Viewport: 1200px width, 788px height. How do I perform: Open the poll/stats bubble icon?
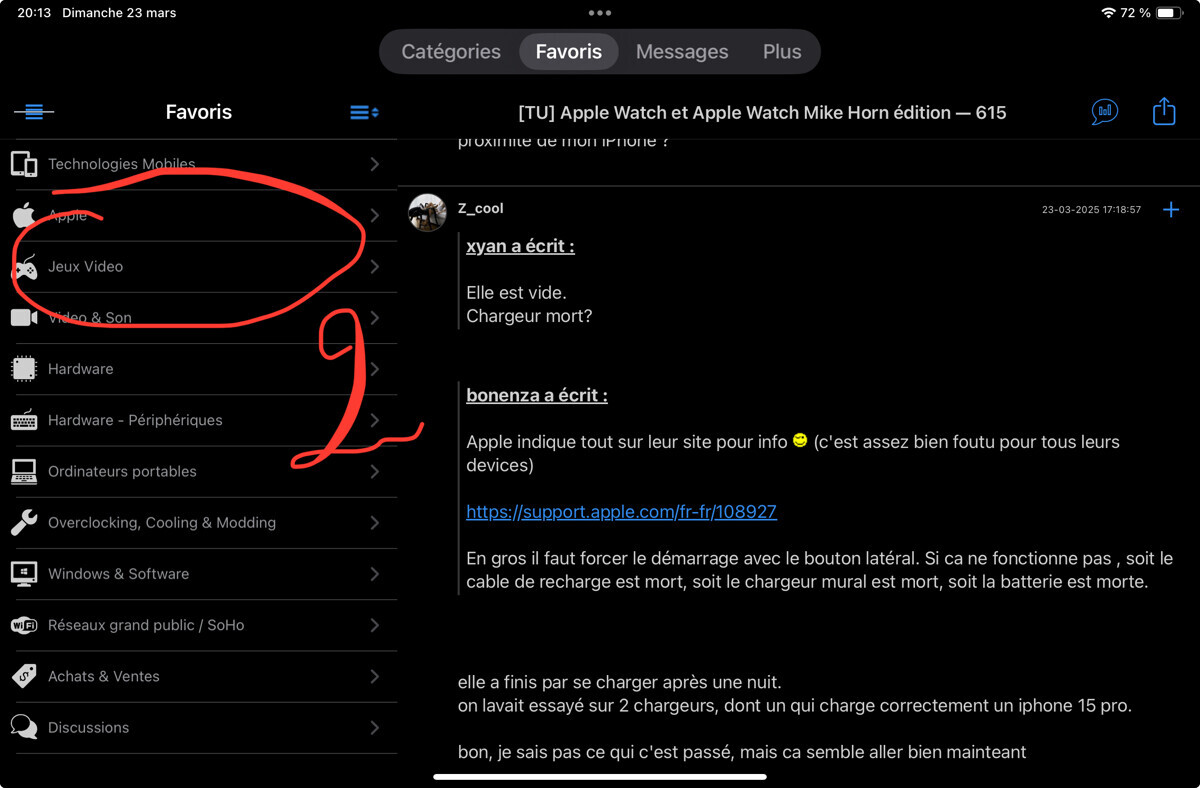point(1104,112)
